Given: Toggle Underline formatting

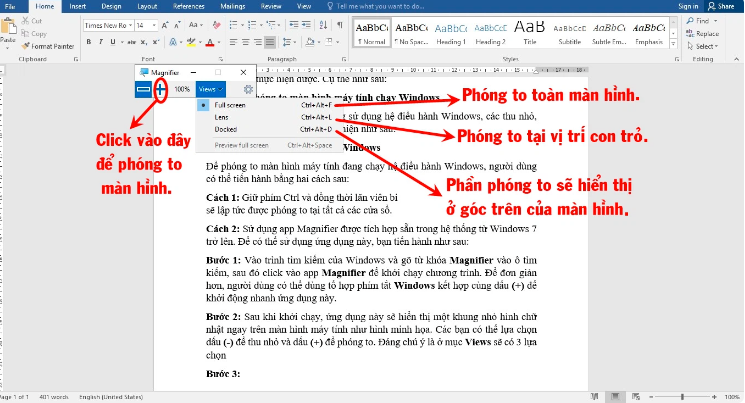Looking at the screenshot, I should [x=113, y=42].
